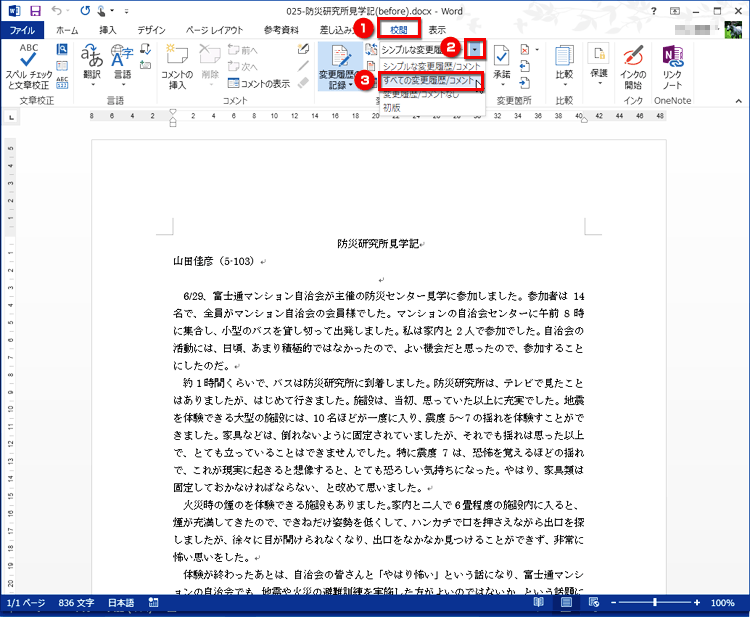Click the page count 1/1 ページ in the status bar
The width and height of the screenshot is (750, 617).
(x=26, y=603)
